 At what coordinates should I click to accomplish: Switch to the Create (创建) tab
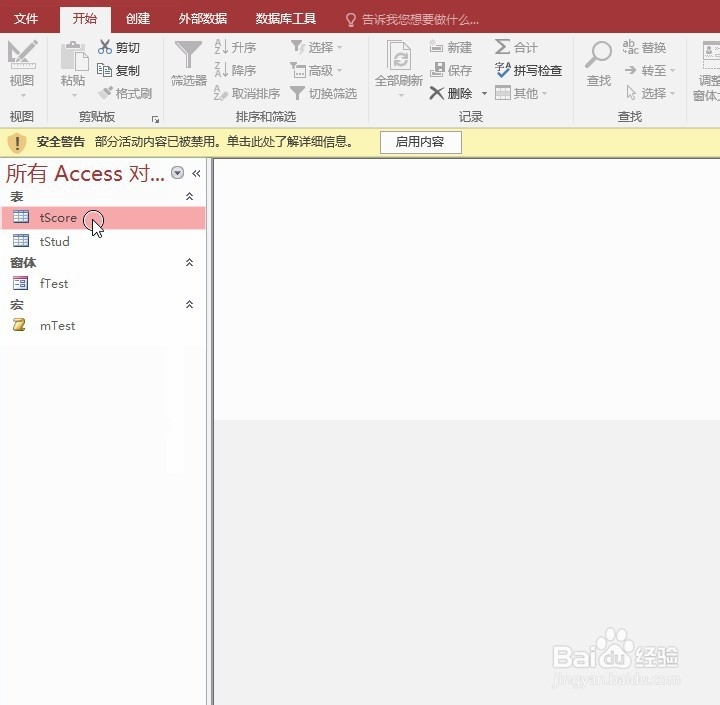coord(138,18)
